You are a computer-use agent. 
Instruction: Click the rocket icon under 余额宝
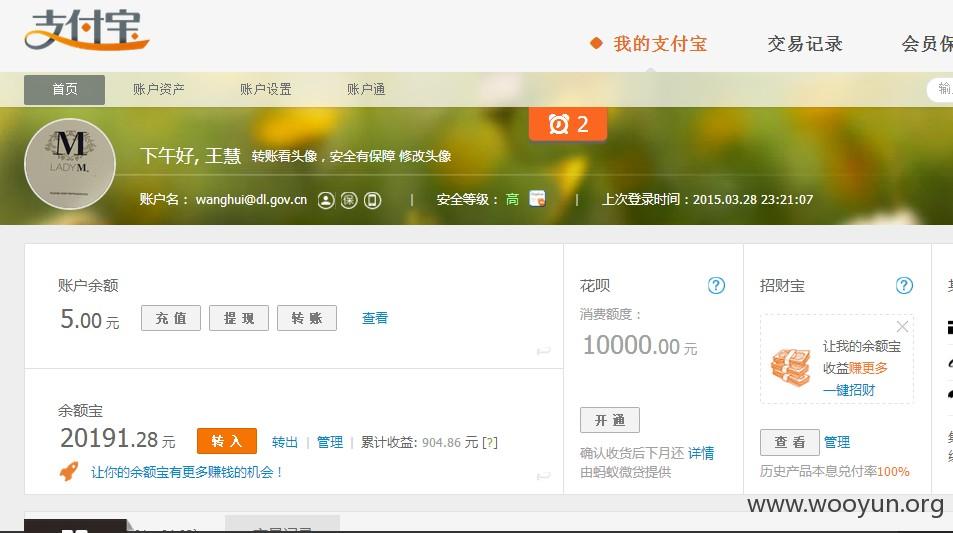(x=69, y=471)
